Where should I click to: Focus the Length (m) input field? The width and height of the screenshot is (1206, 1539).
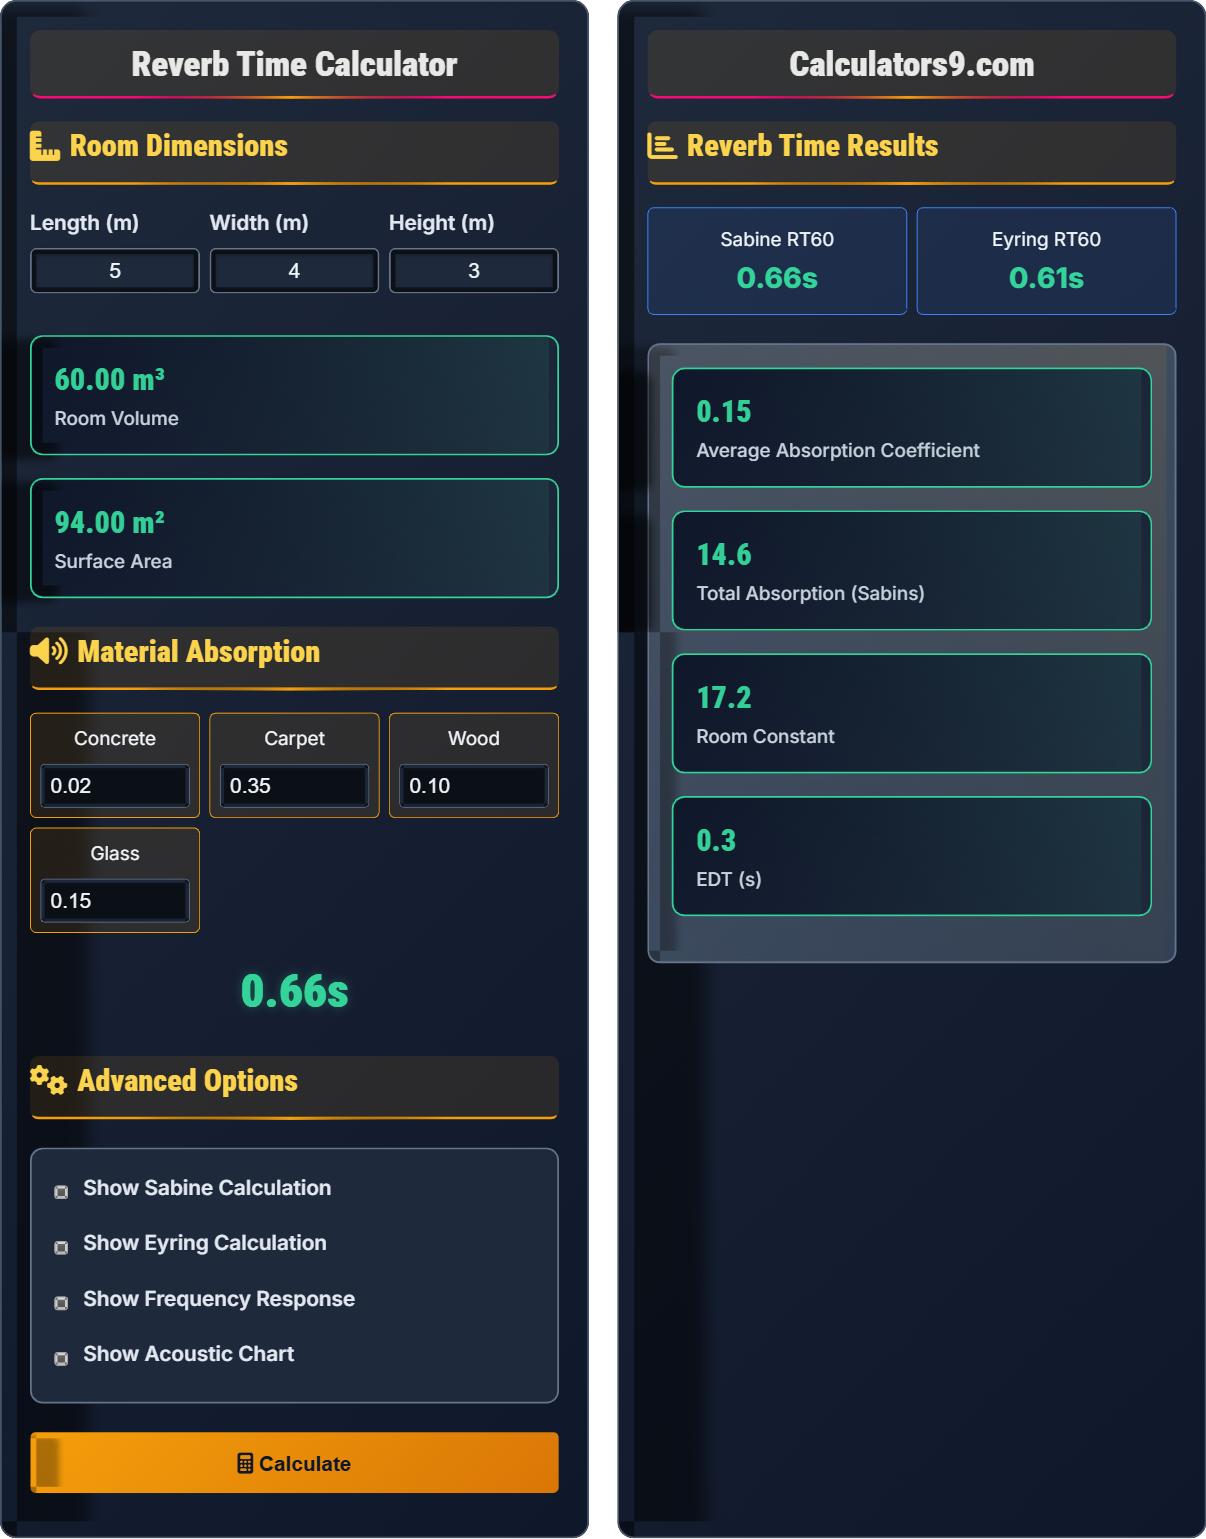(115, 271)
